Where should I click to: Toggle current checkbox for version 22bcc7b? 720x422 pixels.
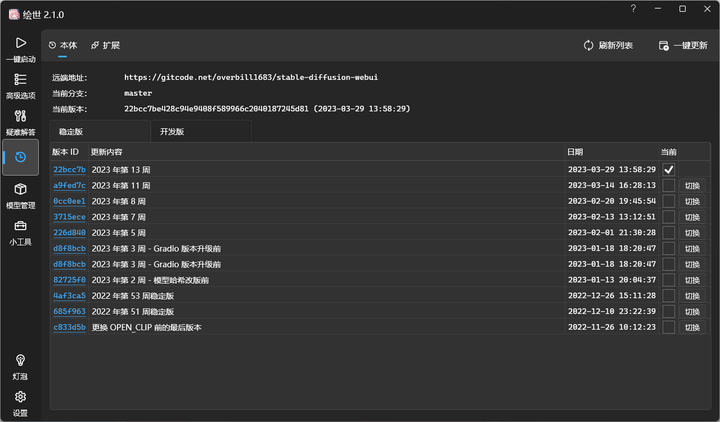tap(669, 170)
